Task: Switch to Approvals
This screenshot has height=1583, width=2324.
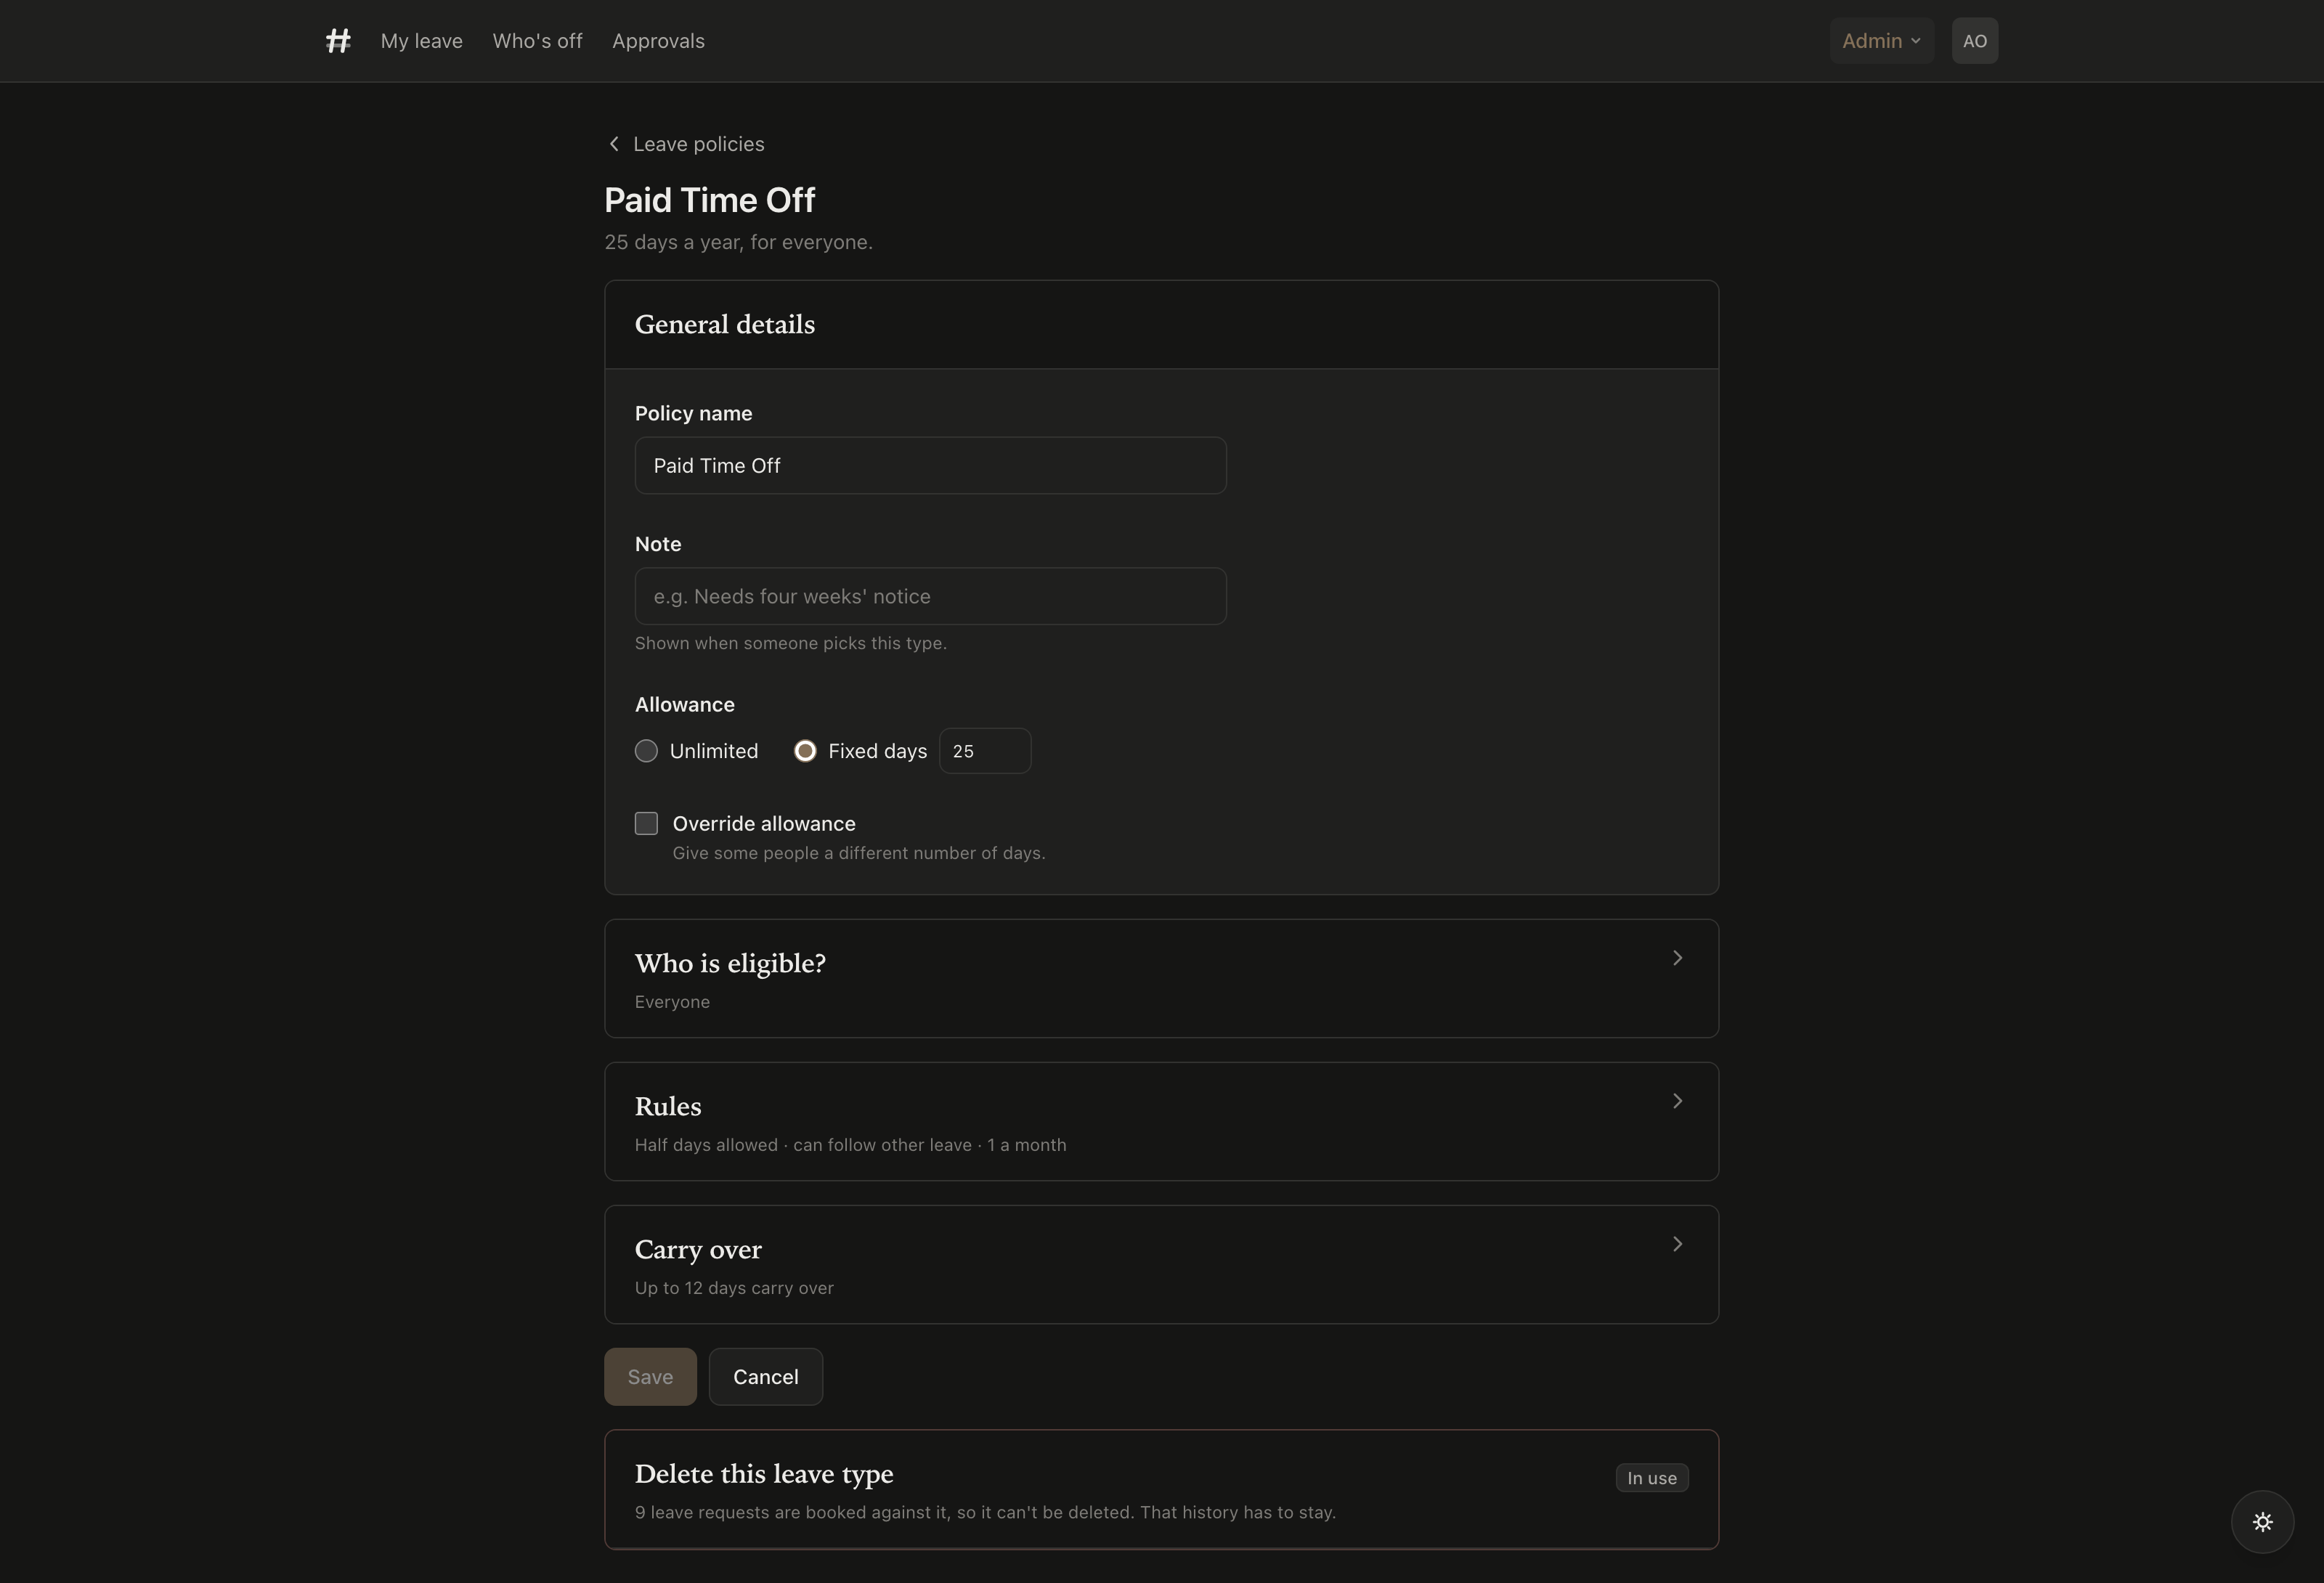Action: point(658,41)
